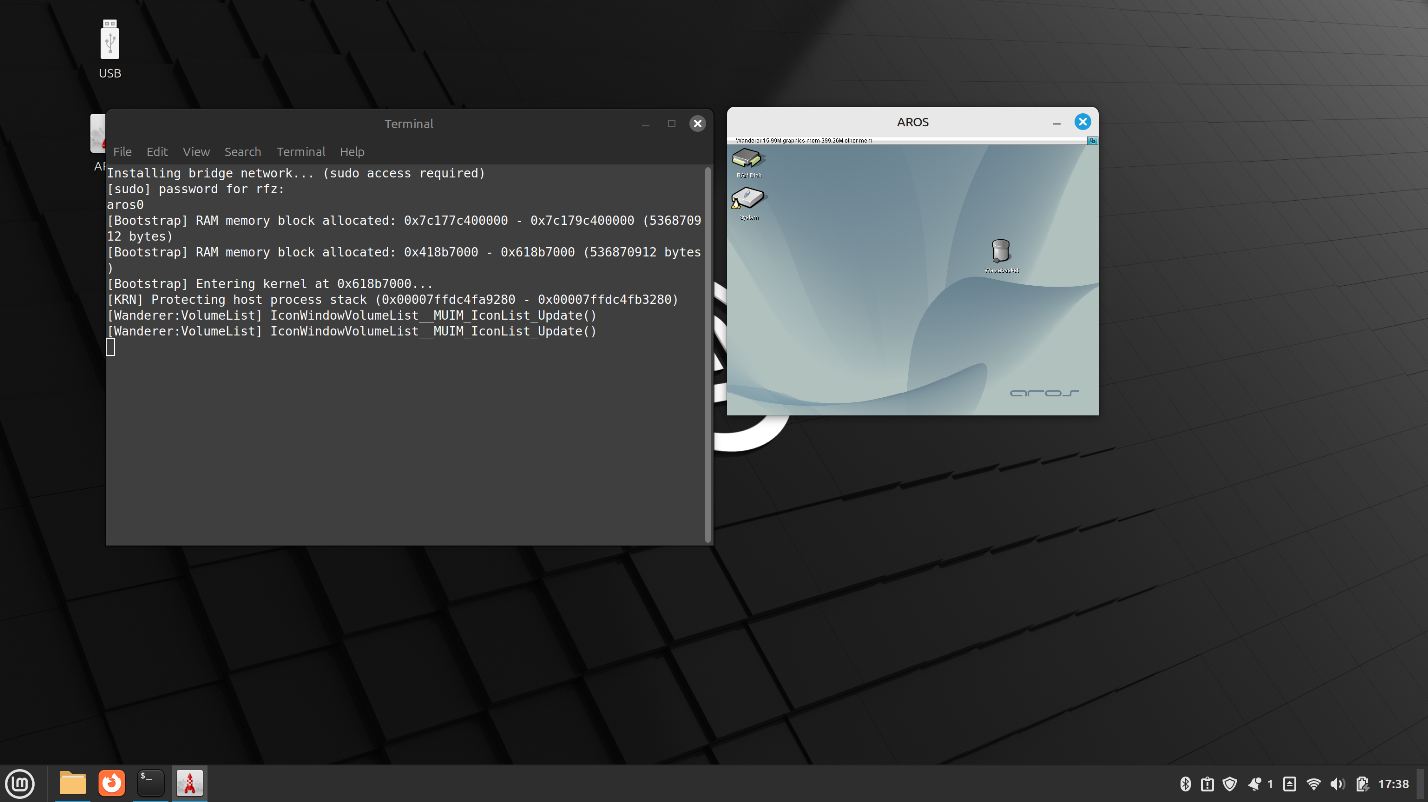Open the Terminal Edit menu
This screenshot has height=802, width=1428.
tap(157, 152)
